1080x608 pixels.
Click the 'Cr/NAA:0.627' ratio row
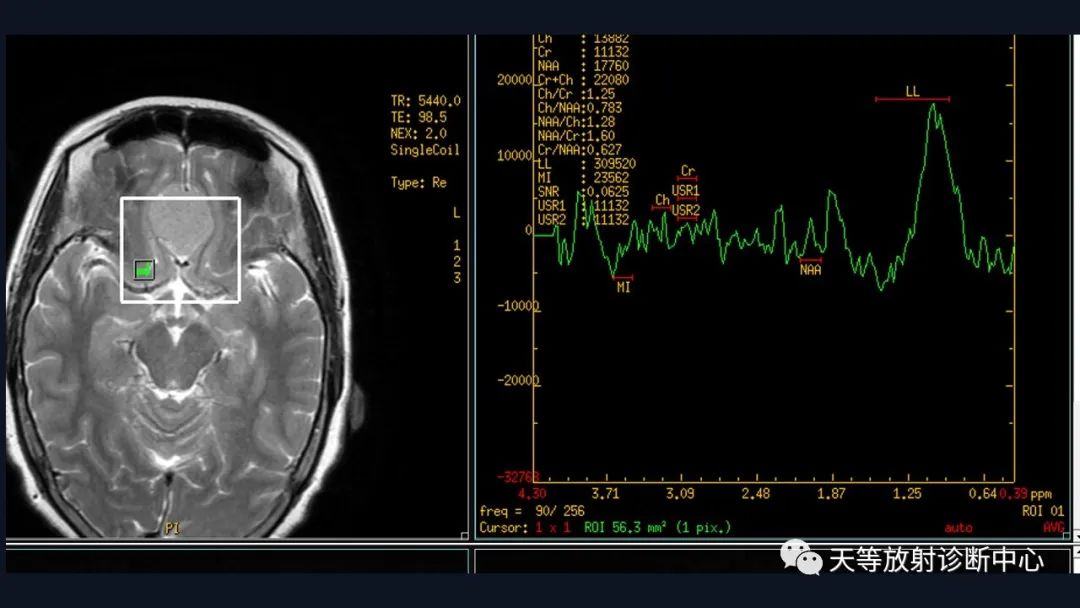(580, 149)
